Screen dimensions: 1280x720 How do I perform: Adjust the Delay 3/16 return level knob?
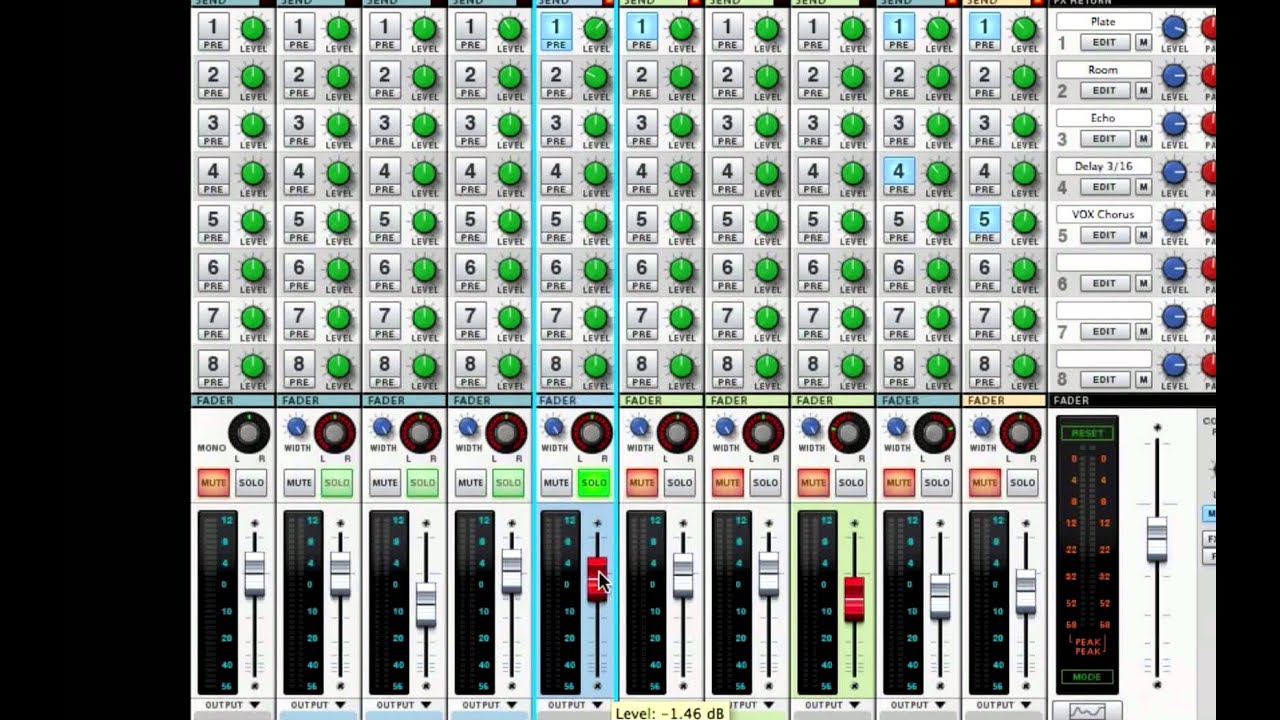1174,172
